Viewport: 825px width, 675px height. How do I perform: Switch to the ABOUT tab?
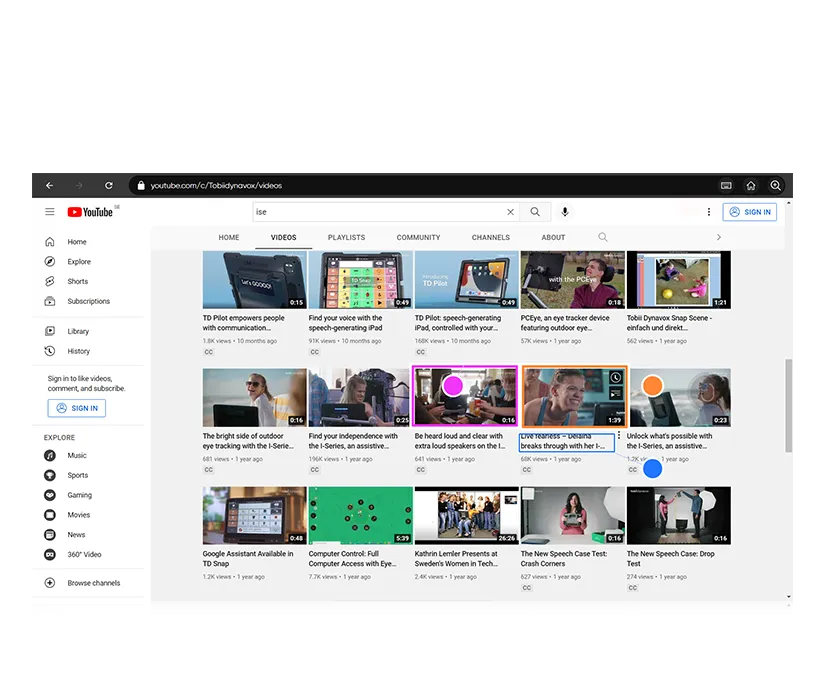(554, 237)
